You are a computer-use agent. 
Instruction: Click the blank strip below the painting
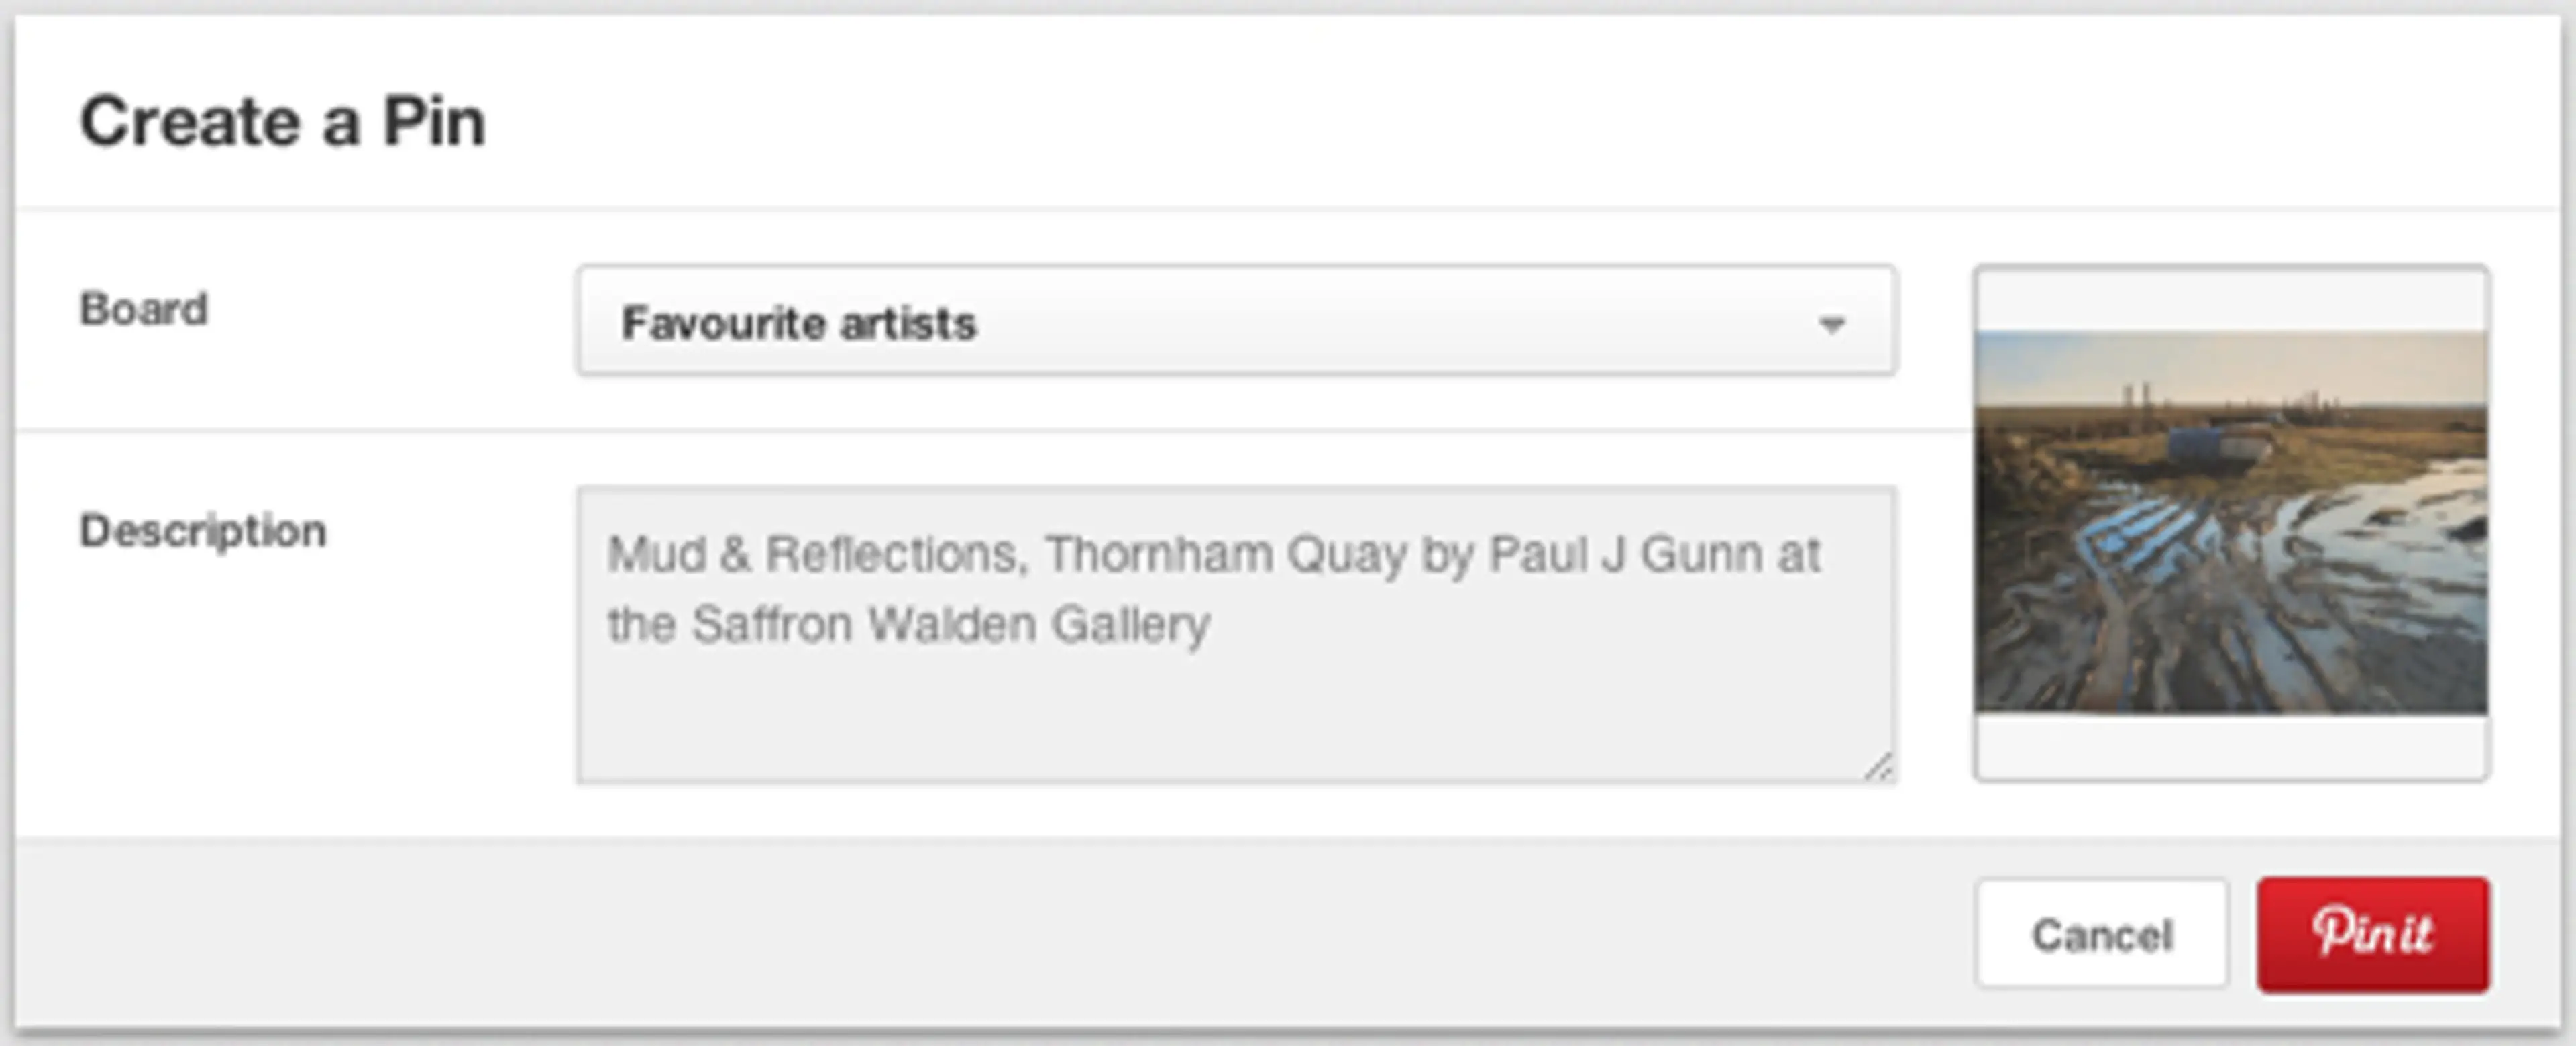pos(2230,746)
